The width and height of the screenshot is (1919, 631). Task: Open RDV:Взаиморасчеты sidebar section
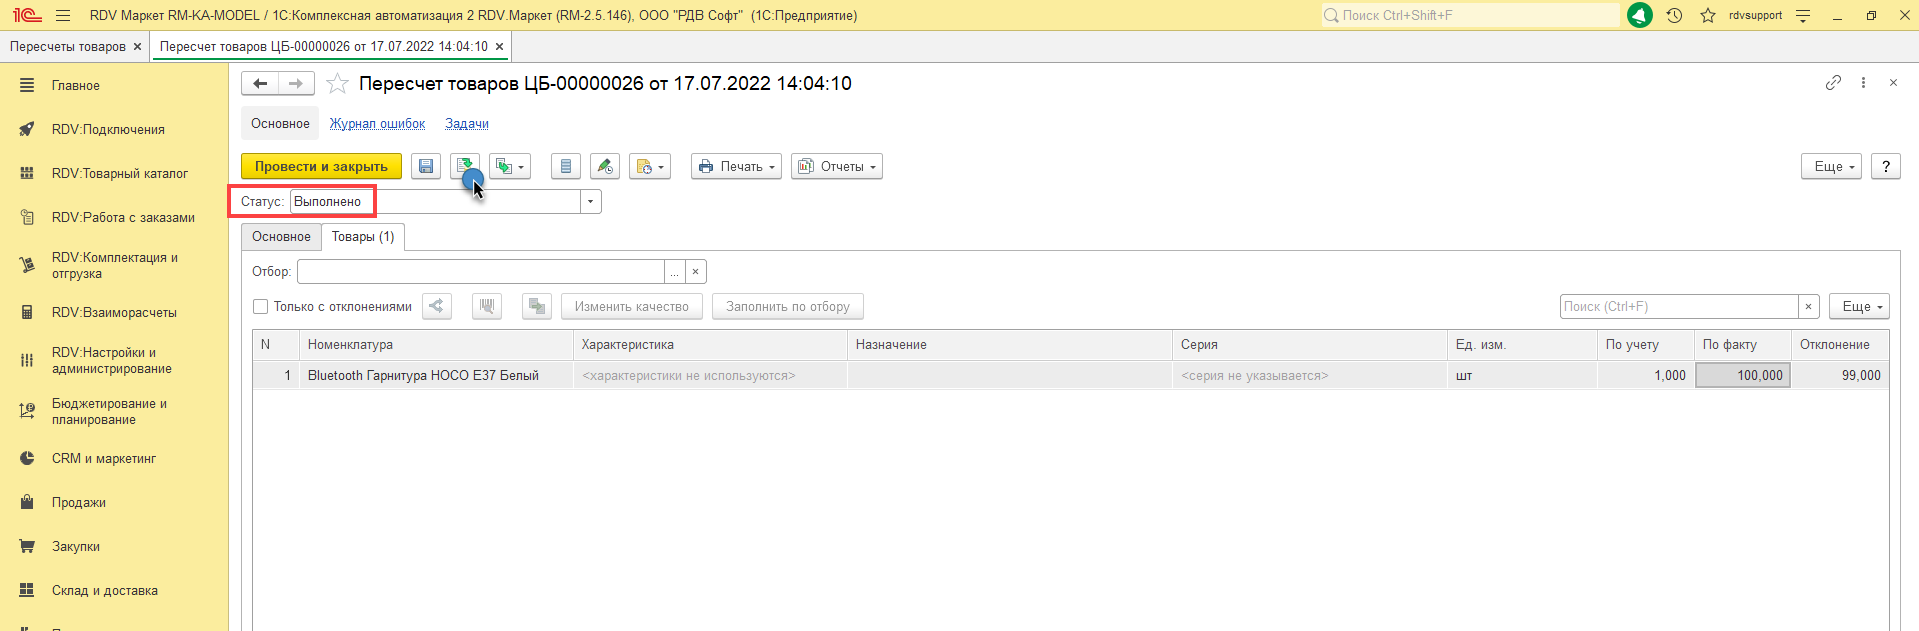coord(114,313)
